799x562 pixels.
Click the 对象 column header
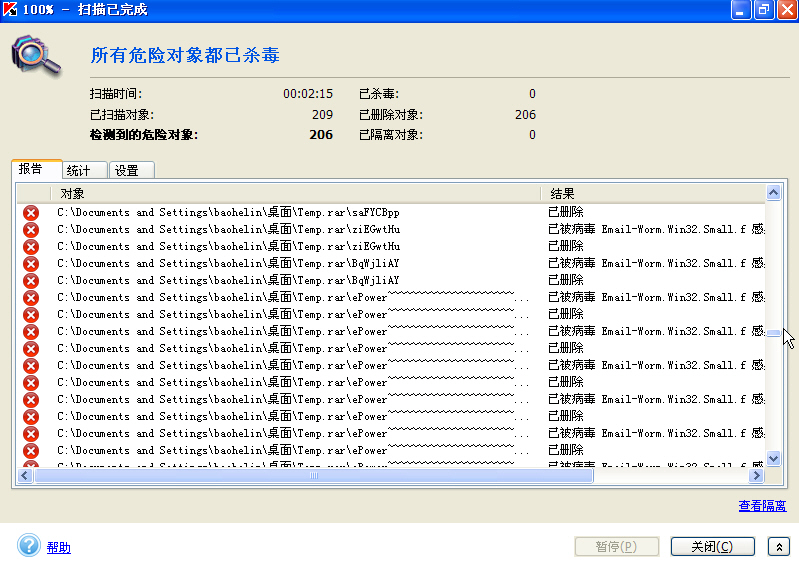[x=296, y=194]
